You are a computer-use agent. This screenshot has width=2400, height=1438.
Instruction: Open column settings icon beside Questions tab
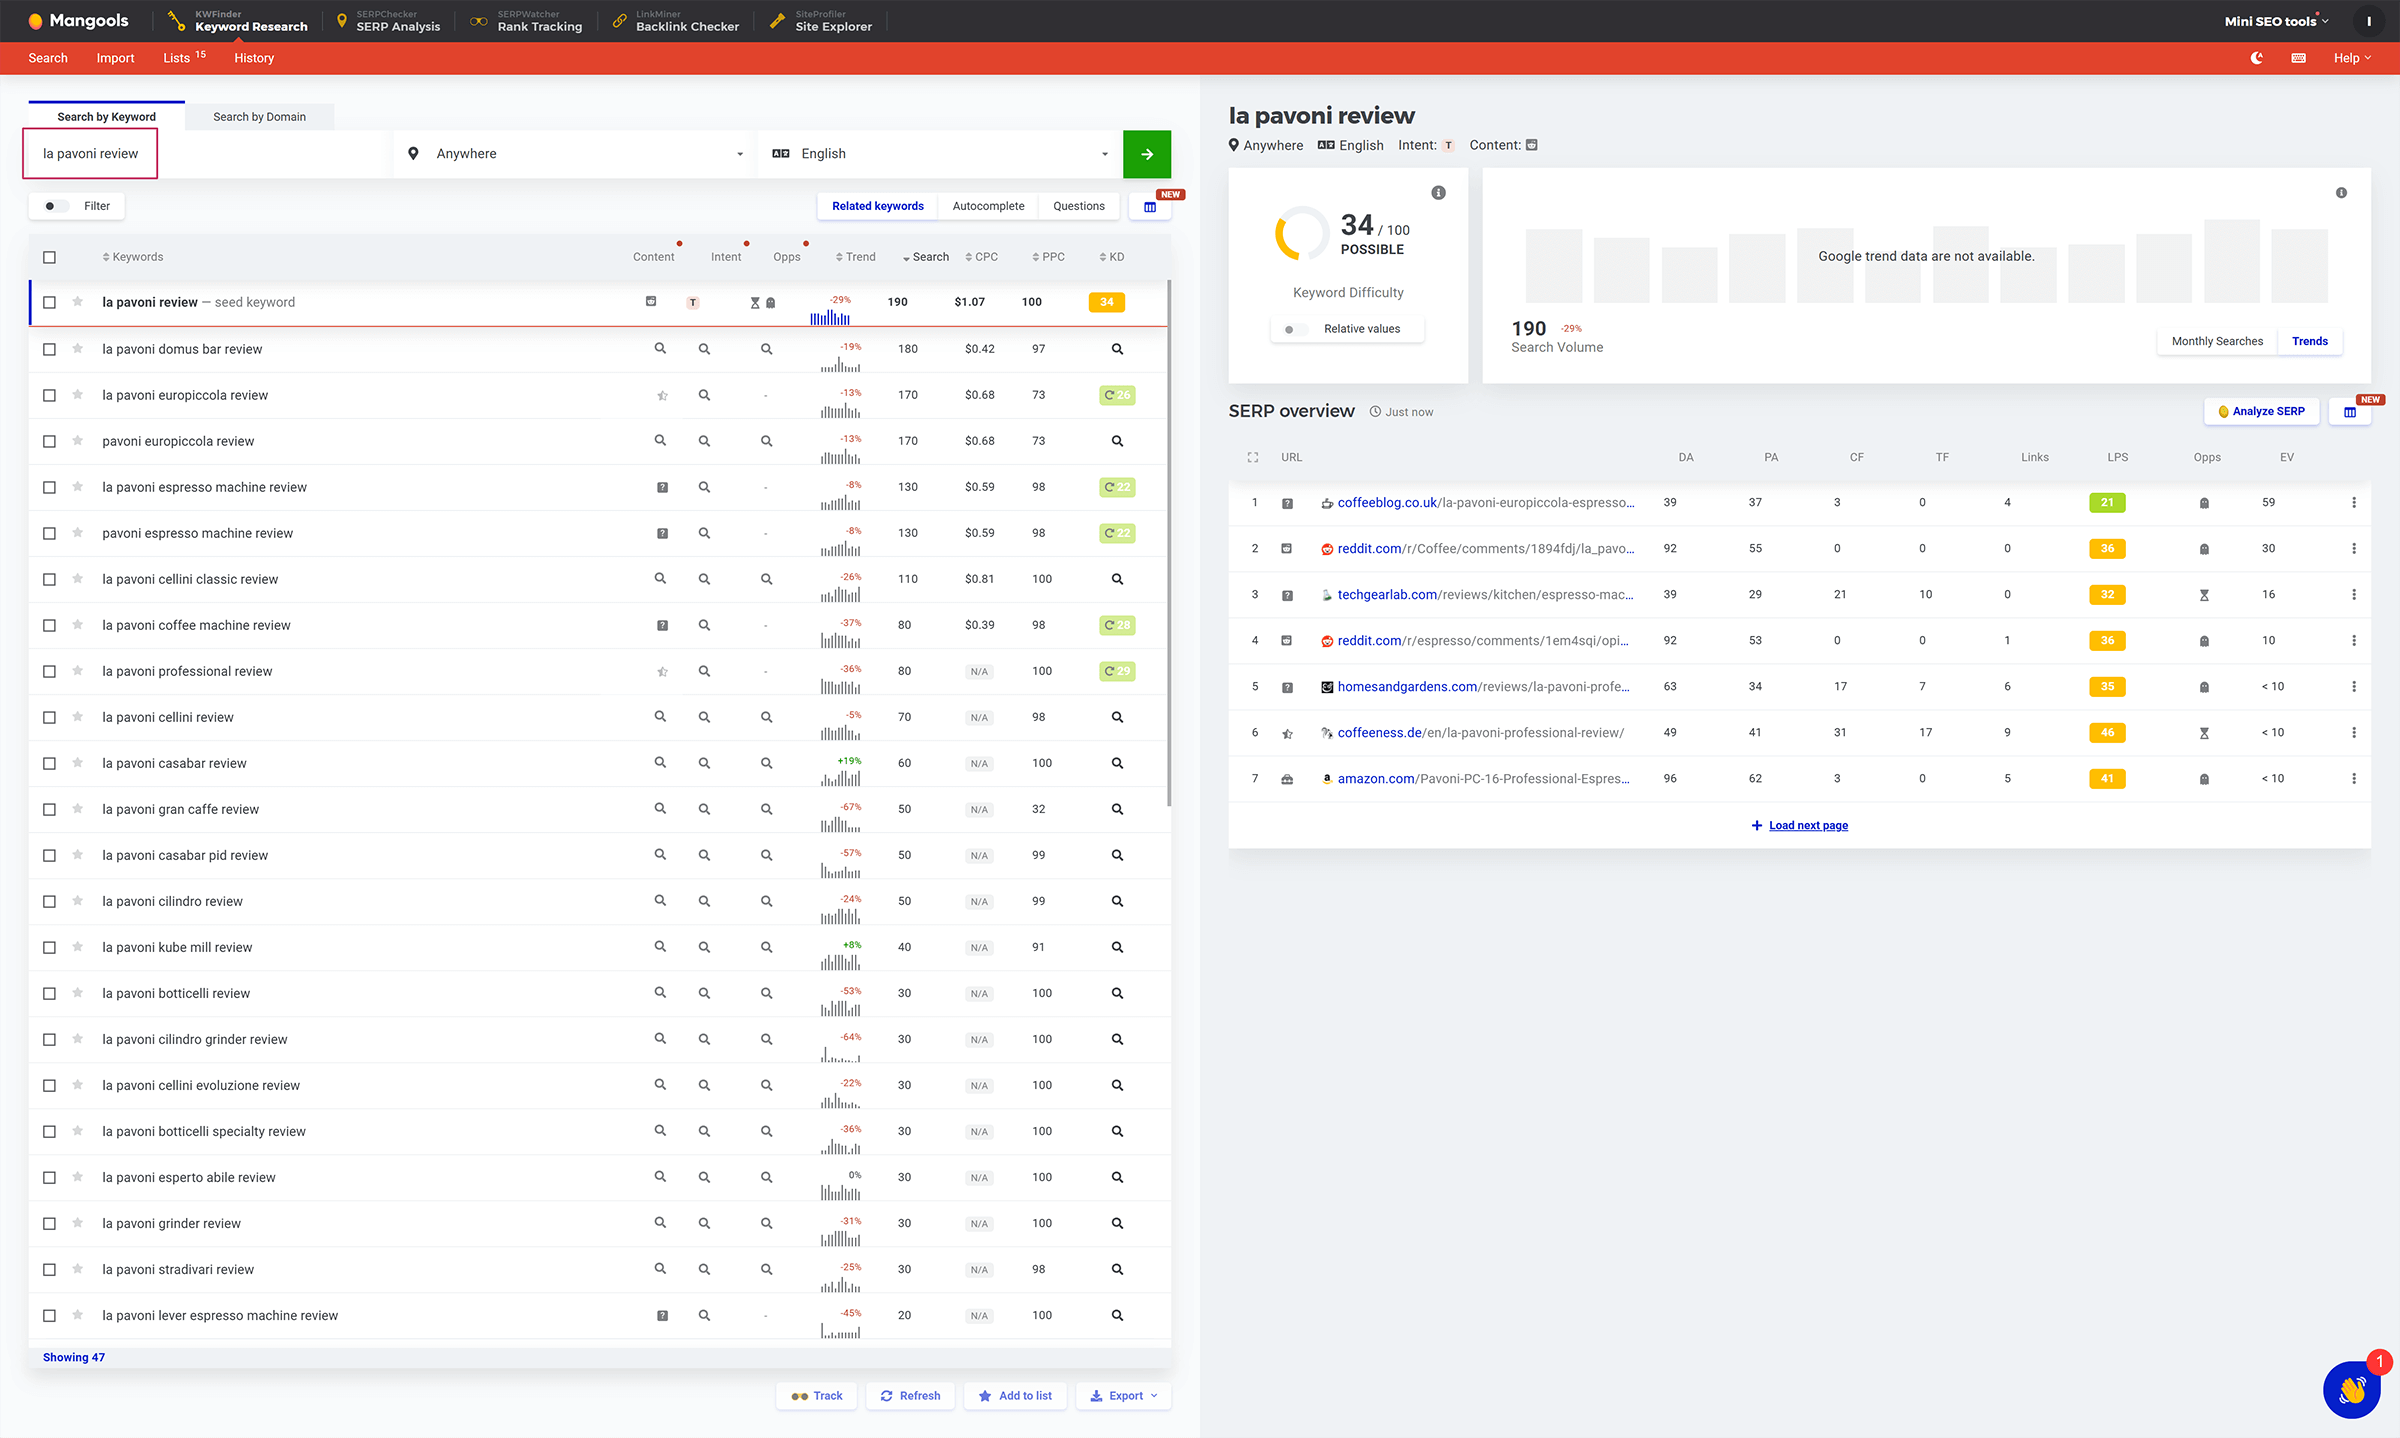(1150, 206)
